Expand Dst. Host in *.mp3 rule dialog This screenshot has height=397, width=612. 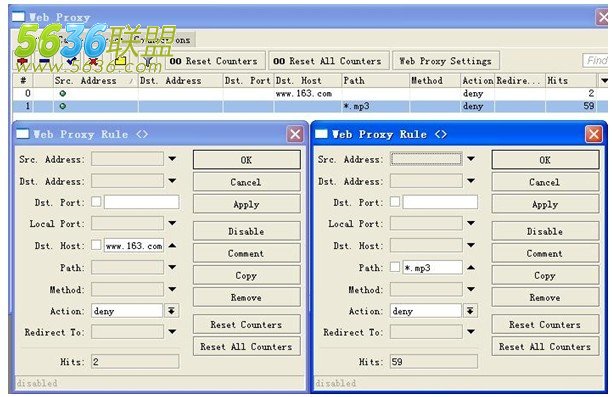(x=471, y=246)
